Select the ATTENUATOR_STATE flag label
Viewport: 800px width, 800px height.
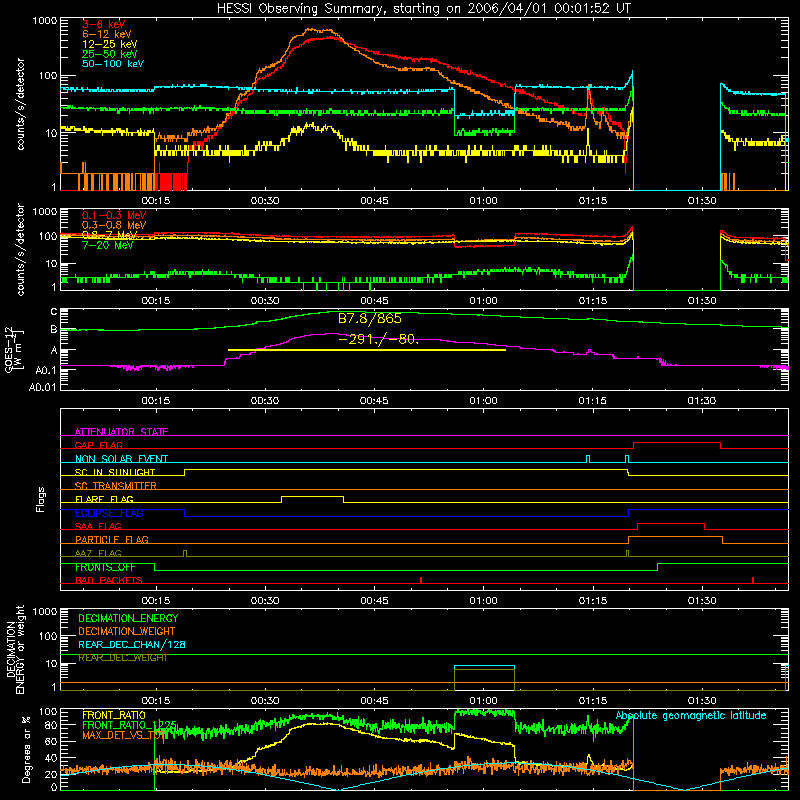(121, 432)
